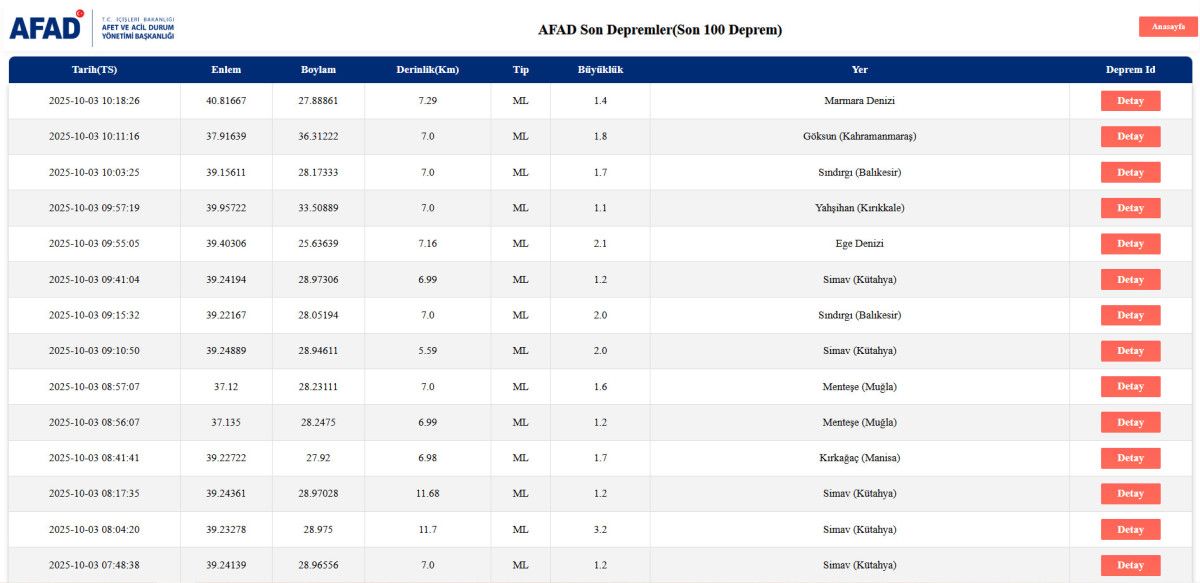Click the Enlem column header
This screenshot has height=583, width=1200.
tap(226, 70)
